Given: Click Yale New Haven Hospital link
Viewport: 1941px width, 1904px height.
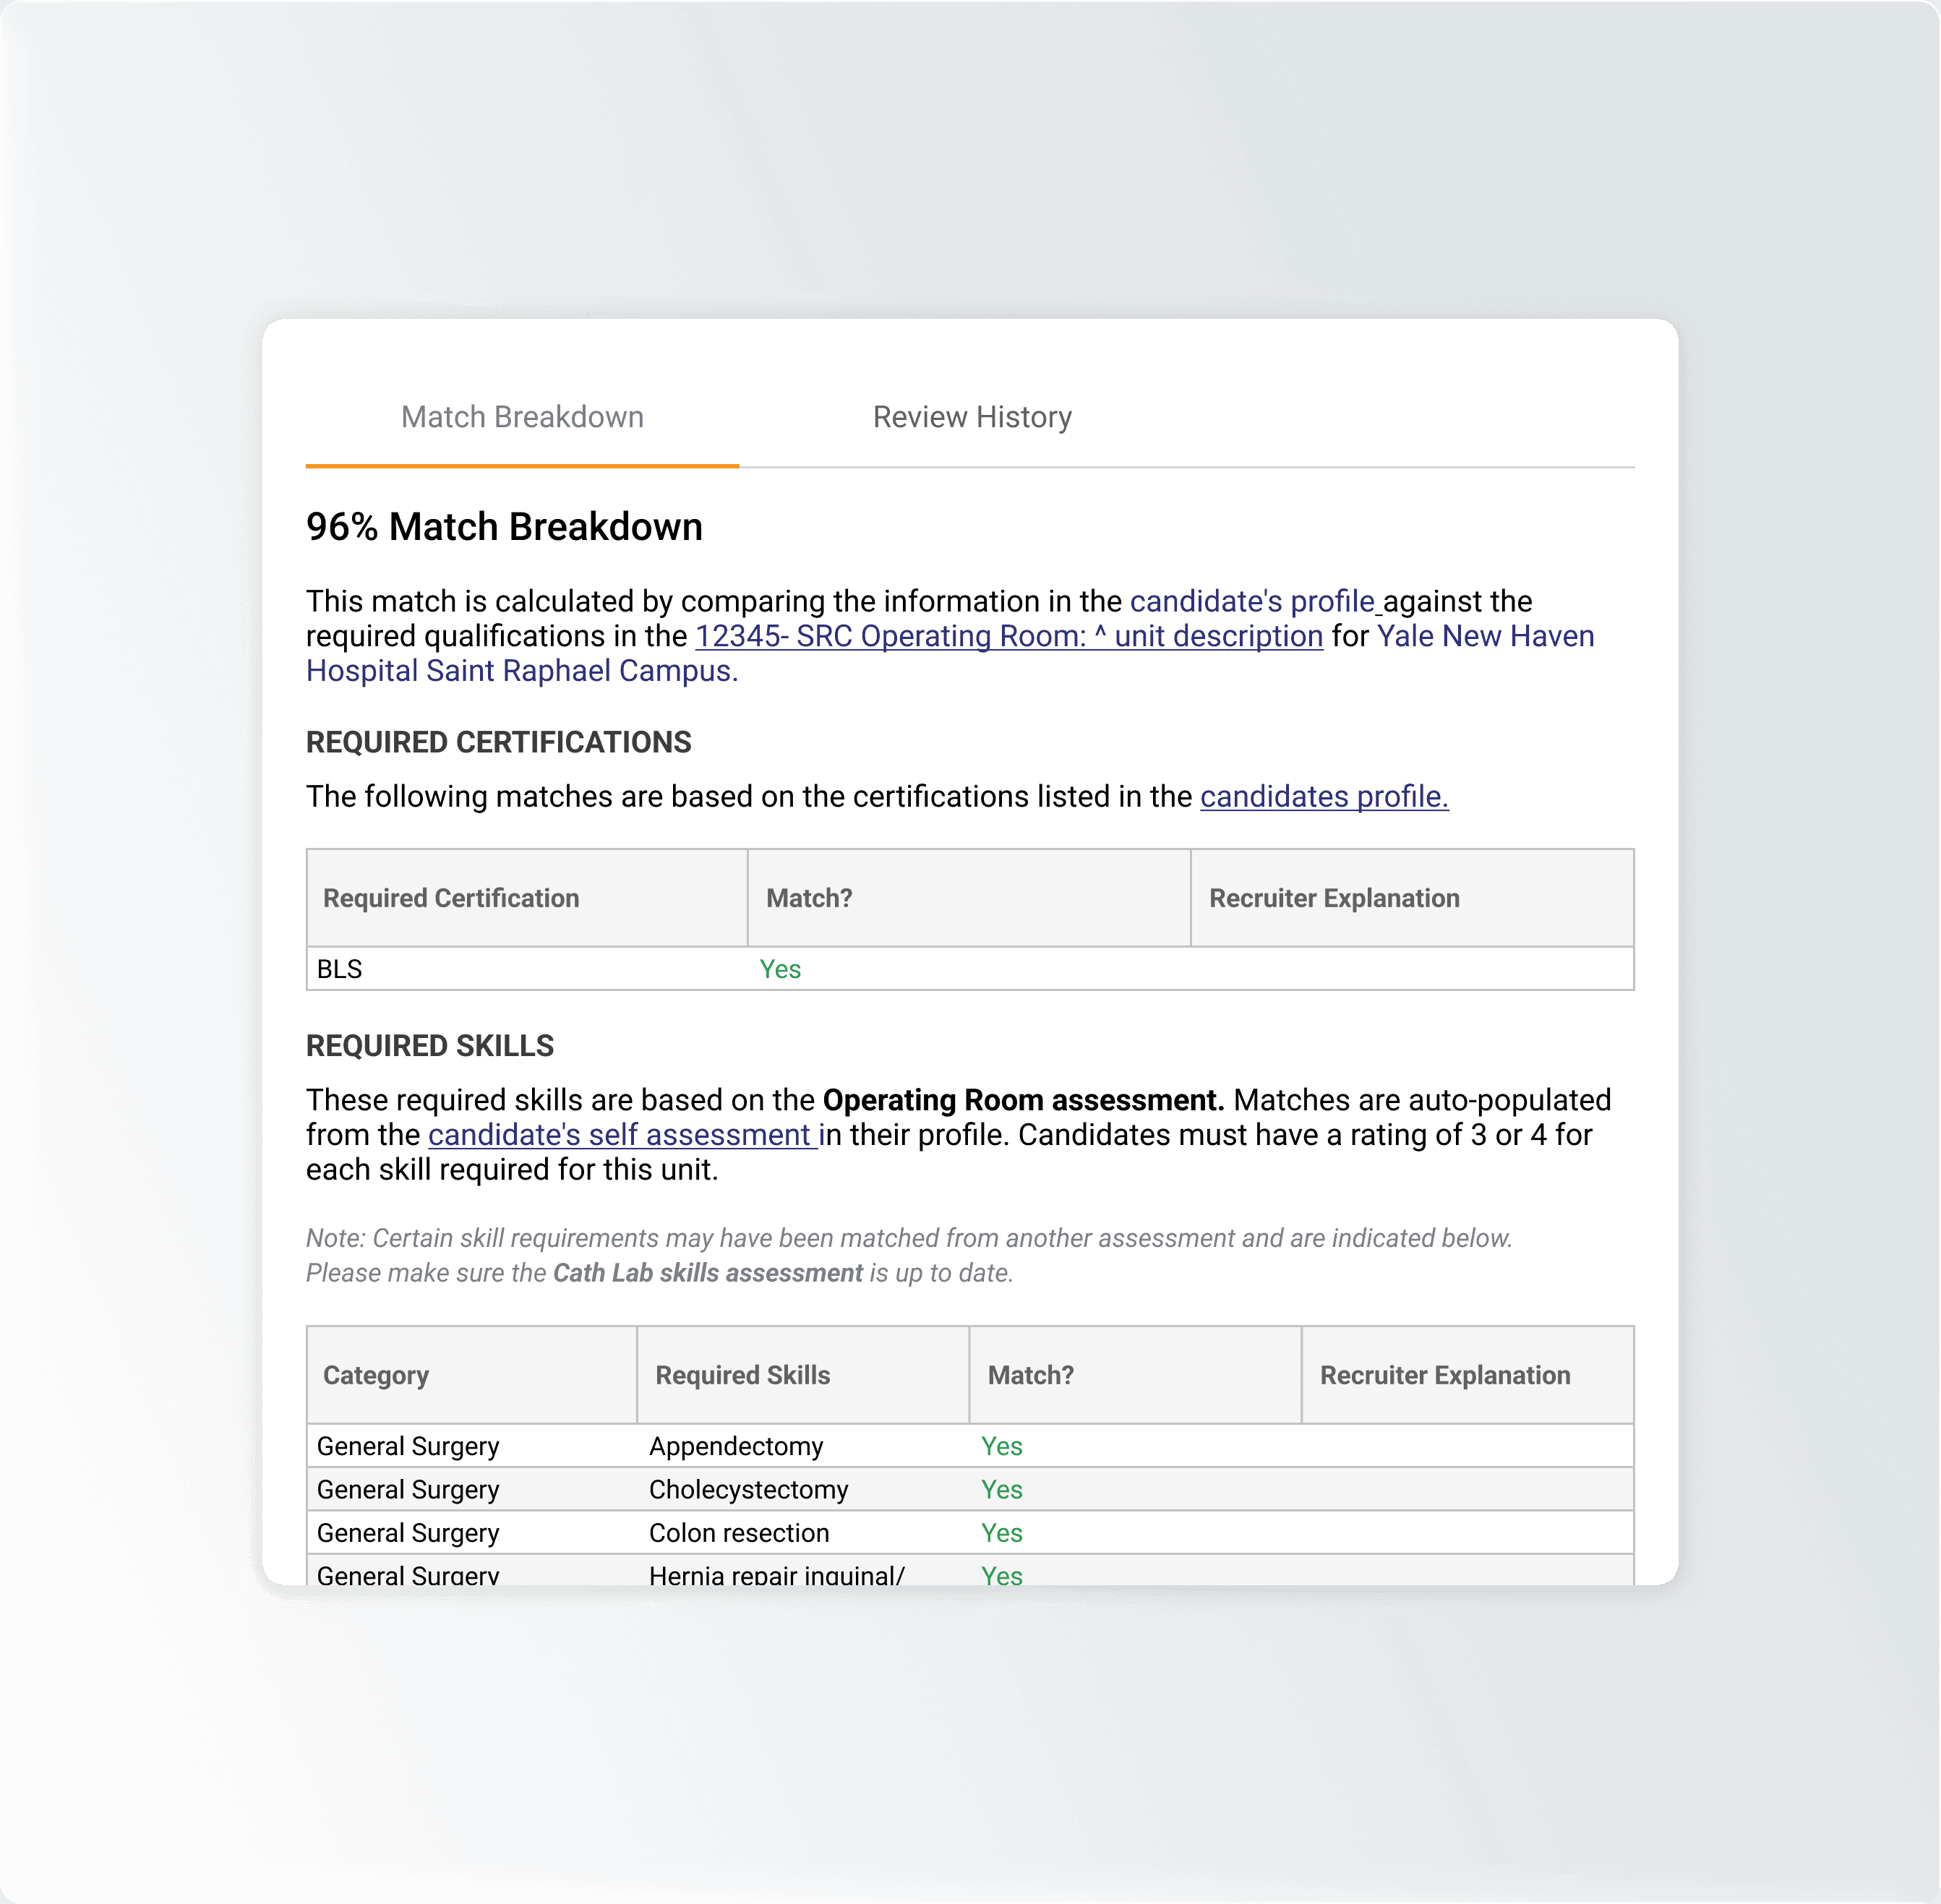Looking at the screenshot, I should coord(1484,636).
